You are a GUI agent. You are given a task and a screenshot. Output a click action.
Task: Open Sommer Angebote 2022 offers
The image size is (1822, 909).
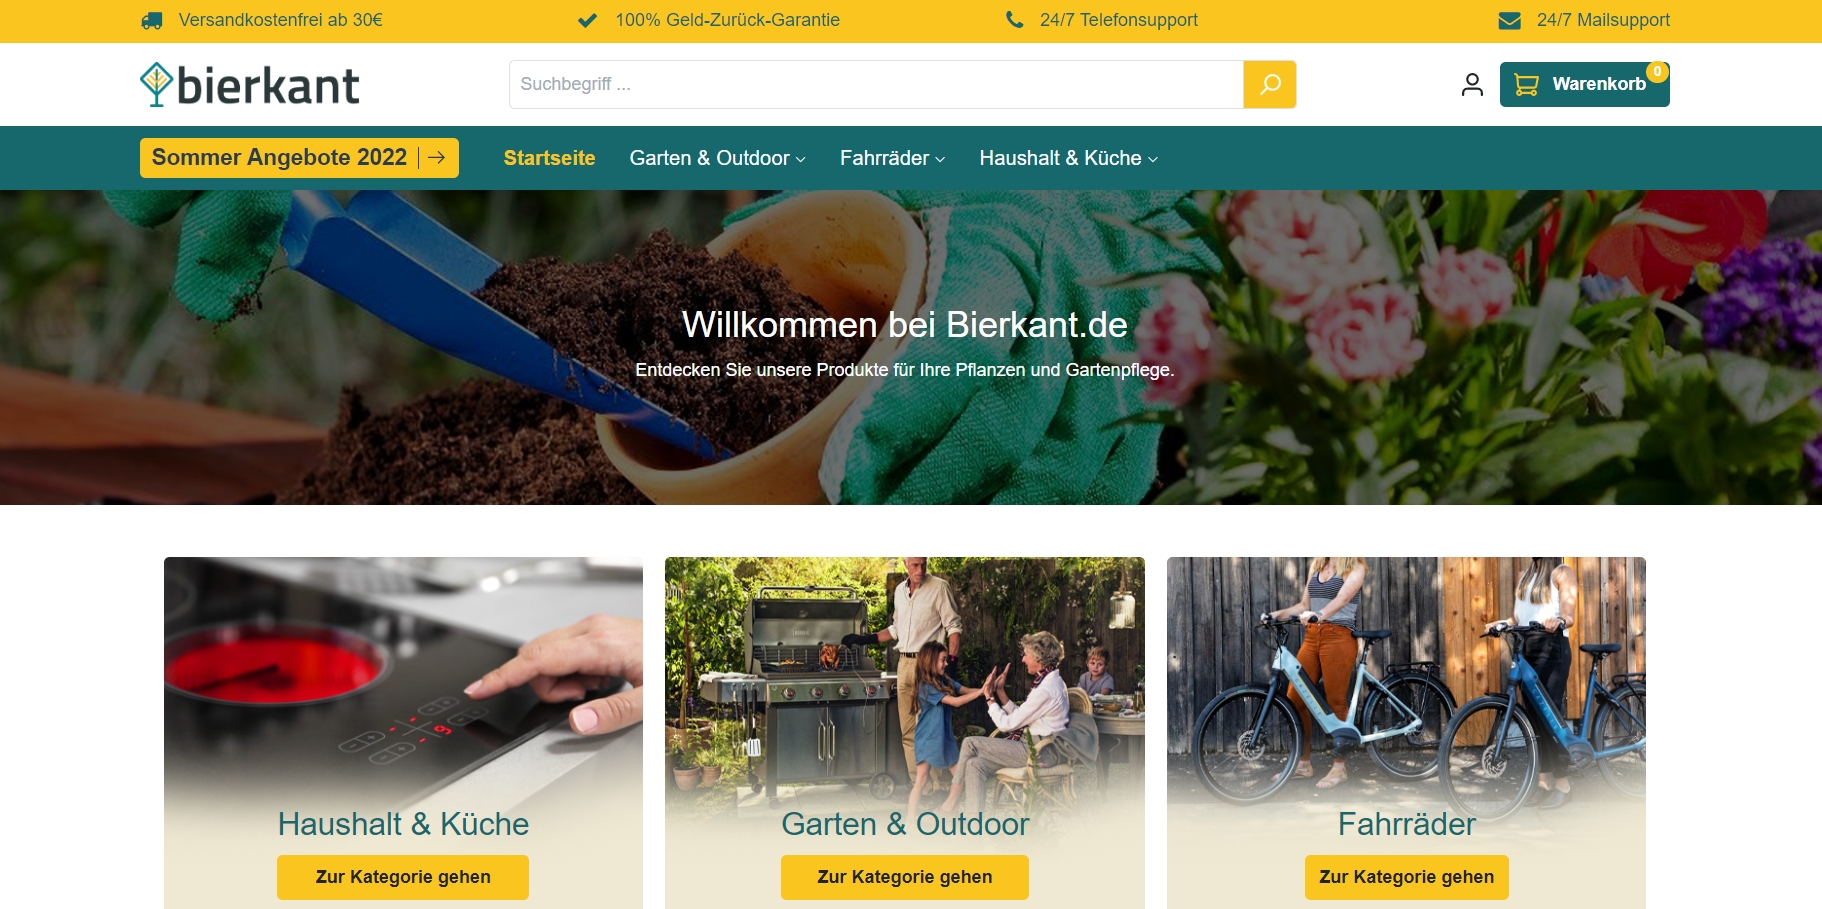[299, 158]
